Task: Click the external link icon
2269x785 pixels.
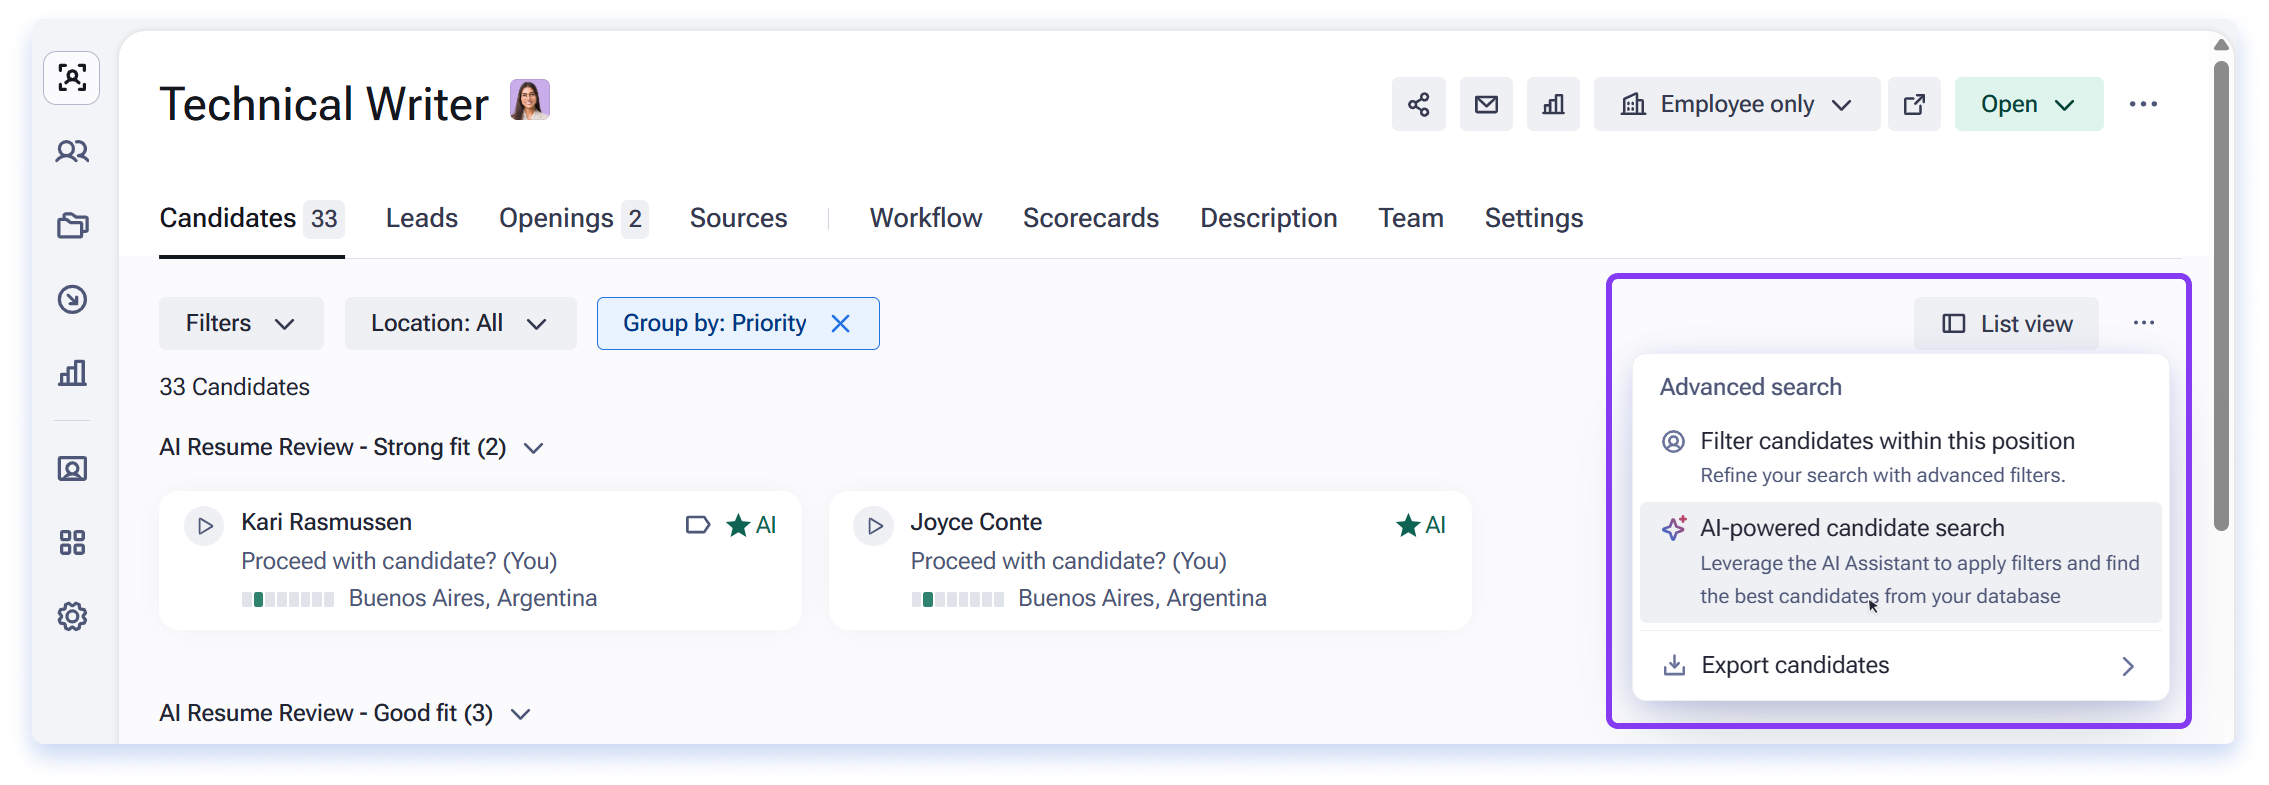Action: [1914, 104]
